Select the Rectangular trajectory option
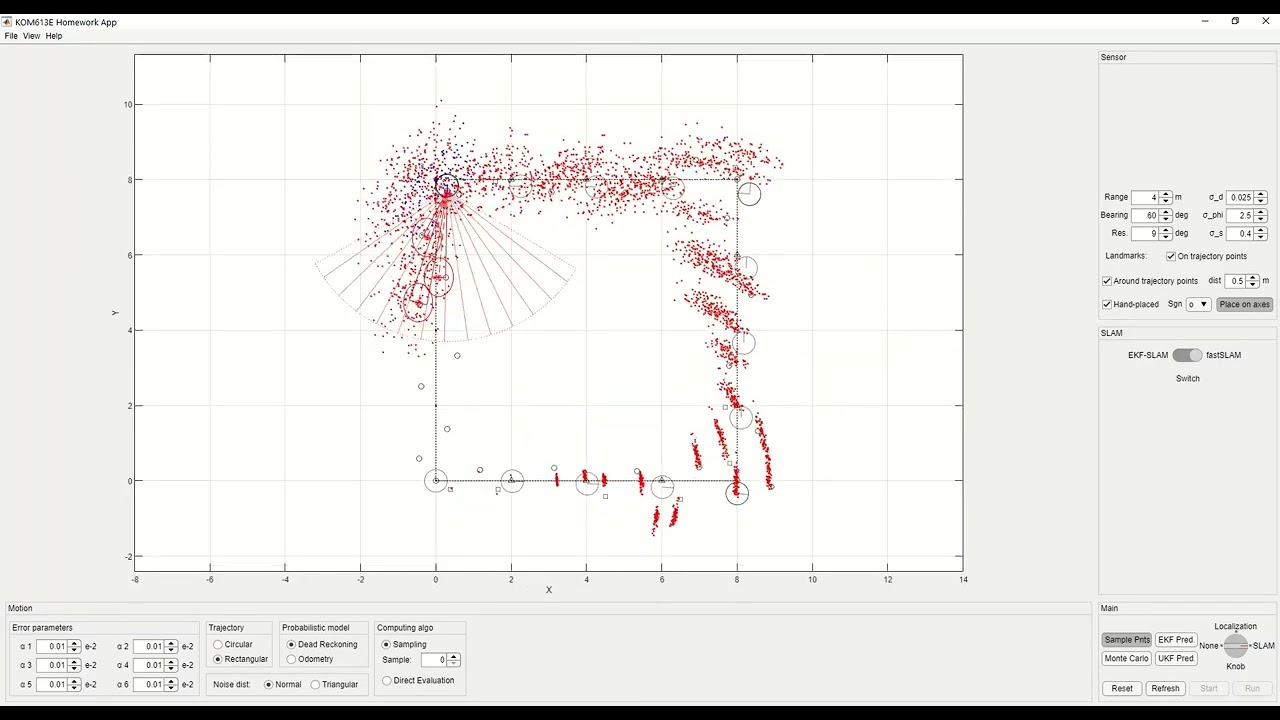The image size is (1280, 720). coord(241,660)
